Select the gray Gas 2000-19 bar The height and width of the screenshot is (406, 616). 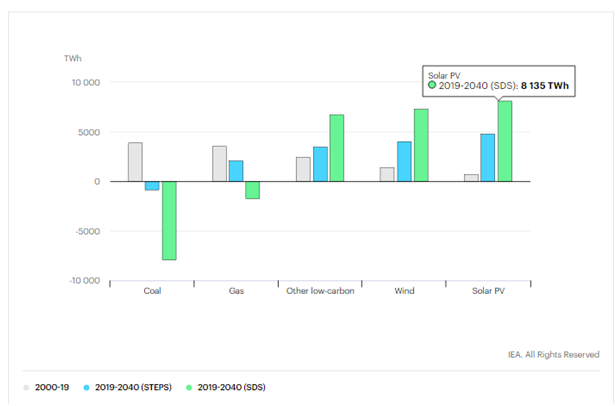pos(219,164)
